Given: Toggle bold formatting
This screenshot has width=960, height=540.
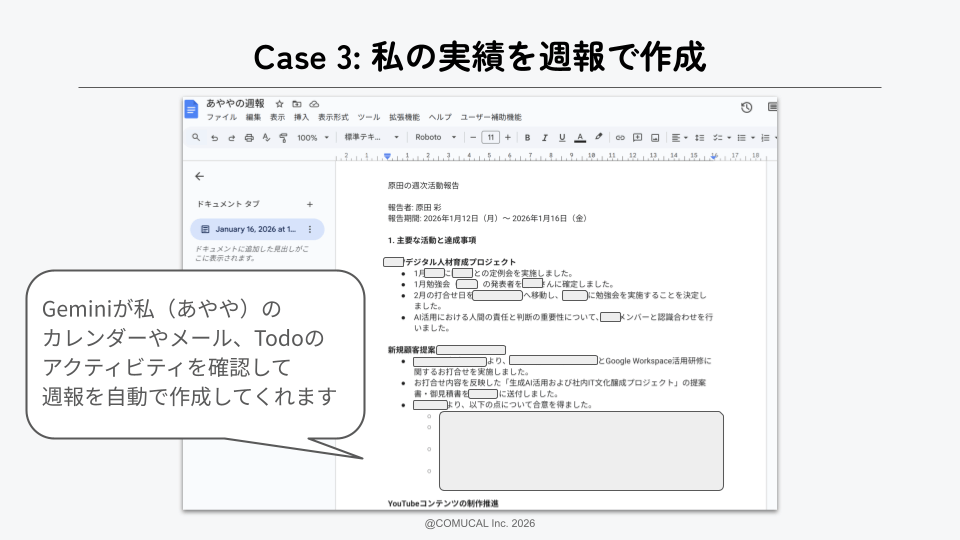Looking at the screenshot, I should click(527, 138).
